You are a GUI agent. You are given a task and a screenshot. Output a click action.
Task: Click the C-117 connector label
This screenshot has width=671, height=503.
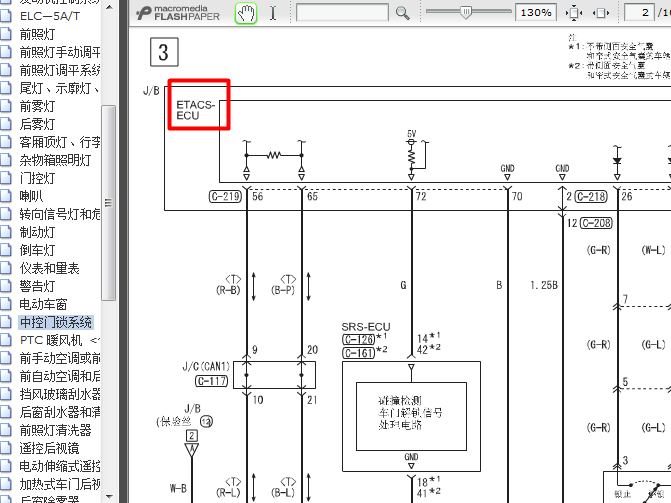click(x=211, y=381)
